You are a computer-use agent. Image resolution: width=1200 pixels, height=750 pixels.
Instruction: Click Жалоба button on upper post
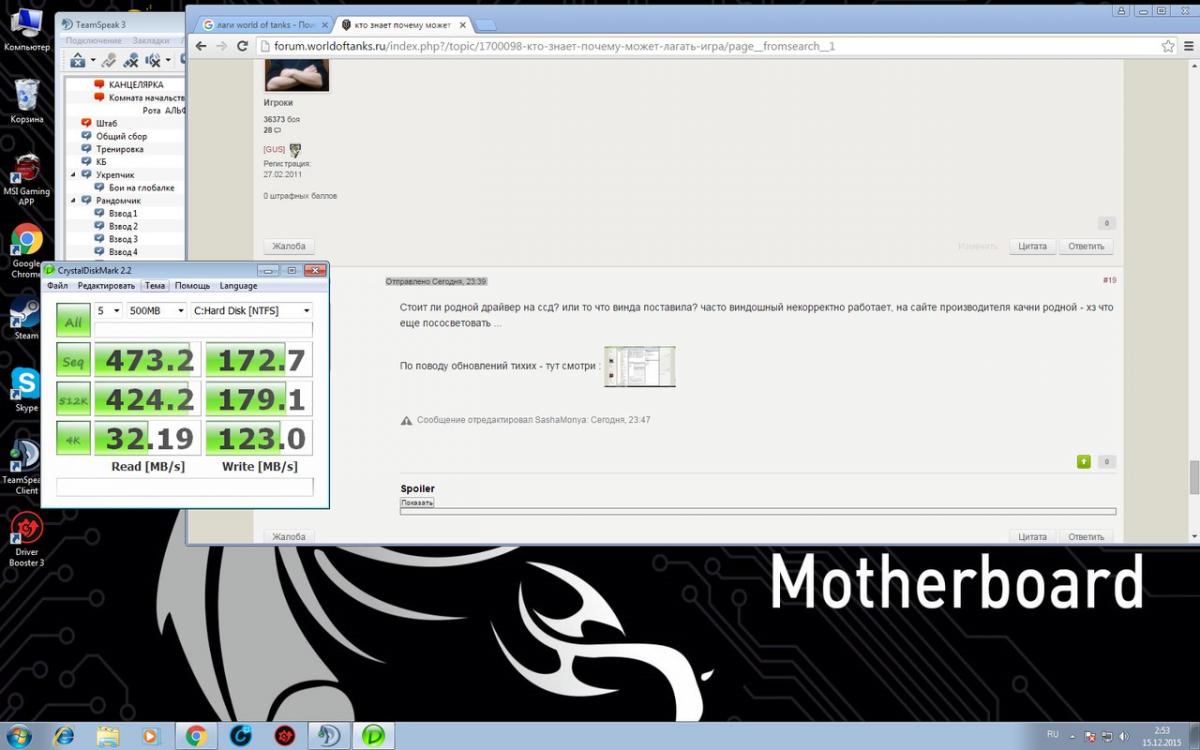coord(289,246)
